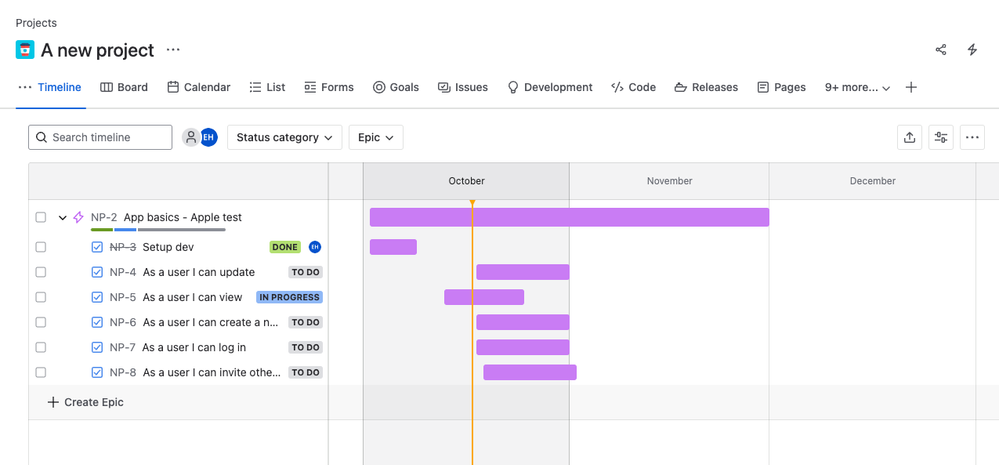Click the epic lightning icon for NP-2
Viewport: 999px width, 465px height.
(78, 217)
